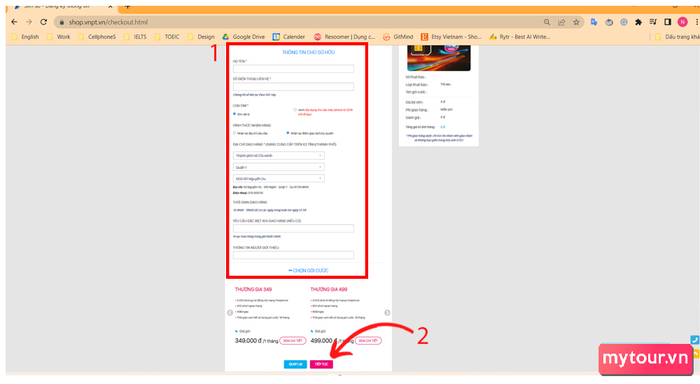
Task: Open the district dropdown Quận 1
Action: point(279,167)
